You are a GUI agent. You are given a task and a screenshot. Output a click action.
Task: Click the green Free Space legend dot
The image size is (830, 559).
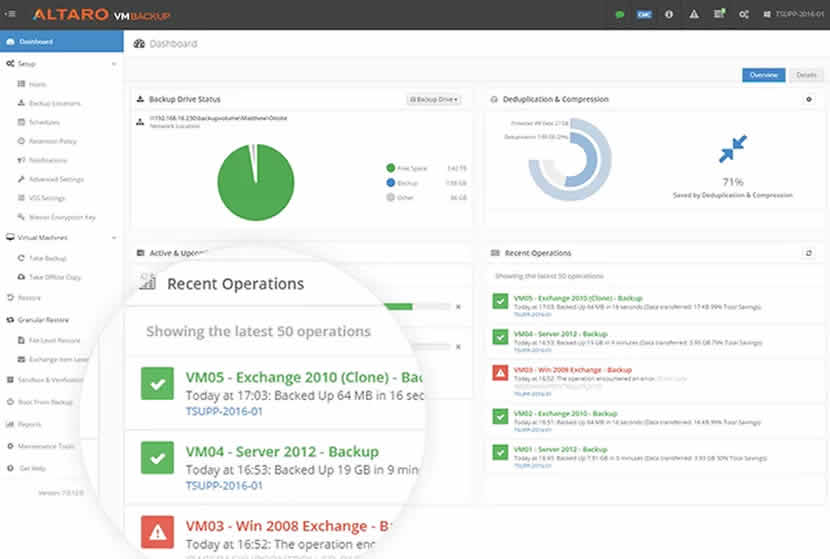(391, 168)
